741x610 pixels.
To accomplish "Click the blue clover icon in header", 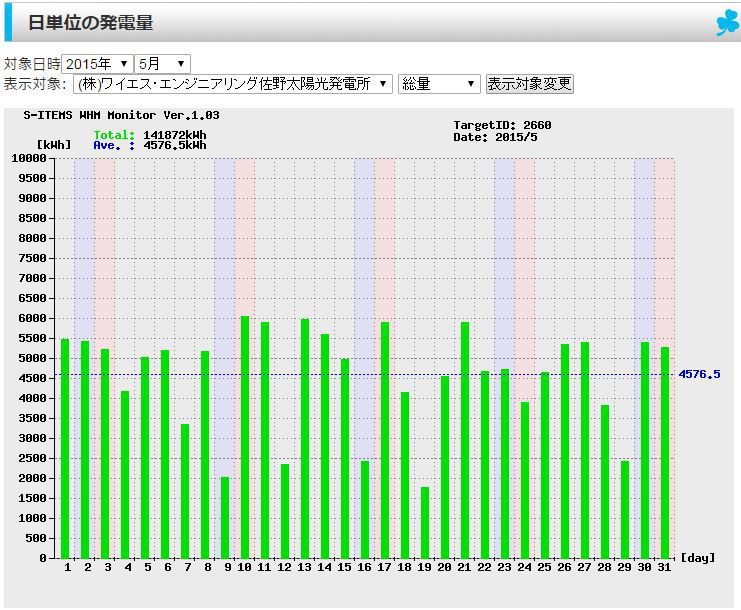I will [728, 23].
